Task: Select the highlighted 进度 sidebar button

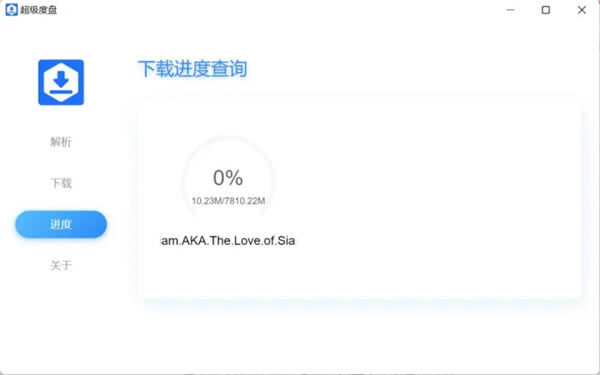Action: point(61,224)
